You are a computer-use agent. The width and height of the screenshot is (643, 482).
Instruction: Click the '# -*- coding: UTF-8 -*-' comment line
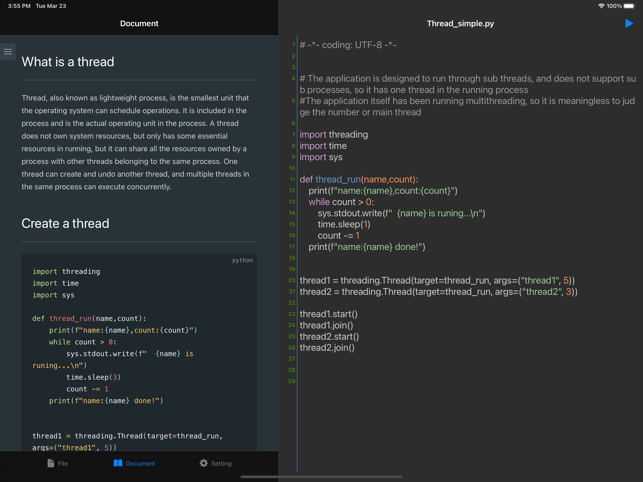pos(348,45)
